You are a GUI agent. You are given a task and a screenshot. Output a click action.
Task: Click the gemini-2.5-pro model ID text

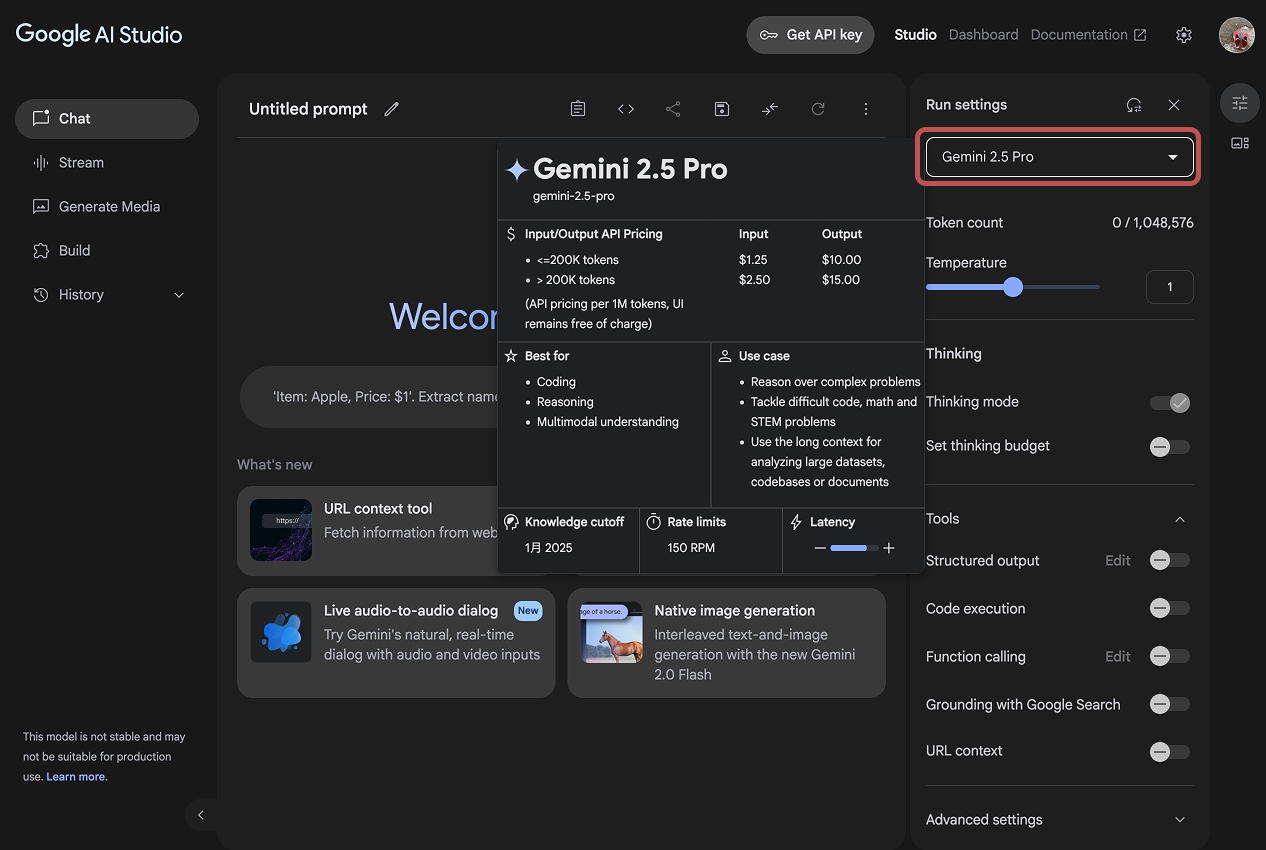pos(574,196)
